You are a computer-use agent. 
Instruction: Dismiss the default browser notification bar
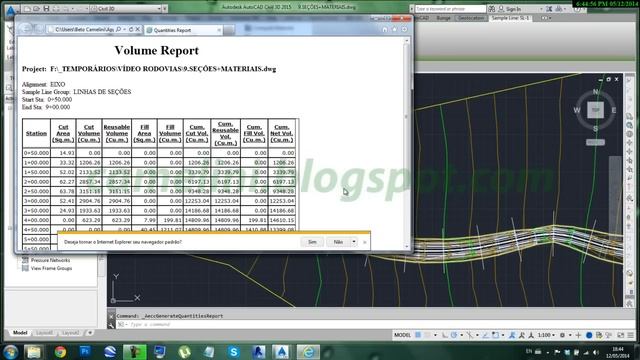click(364, 242)
